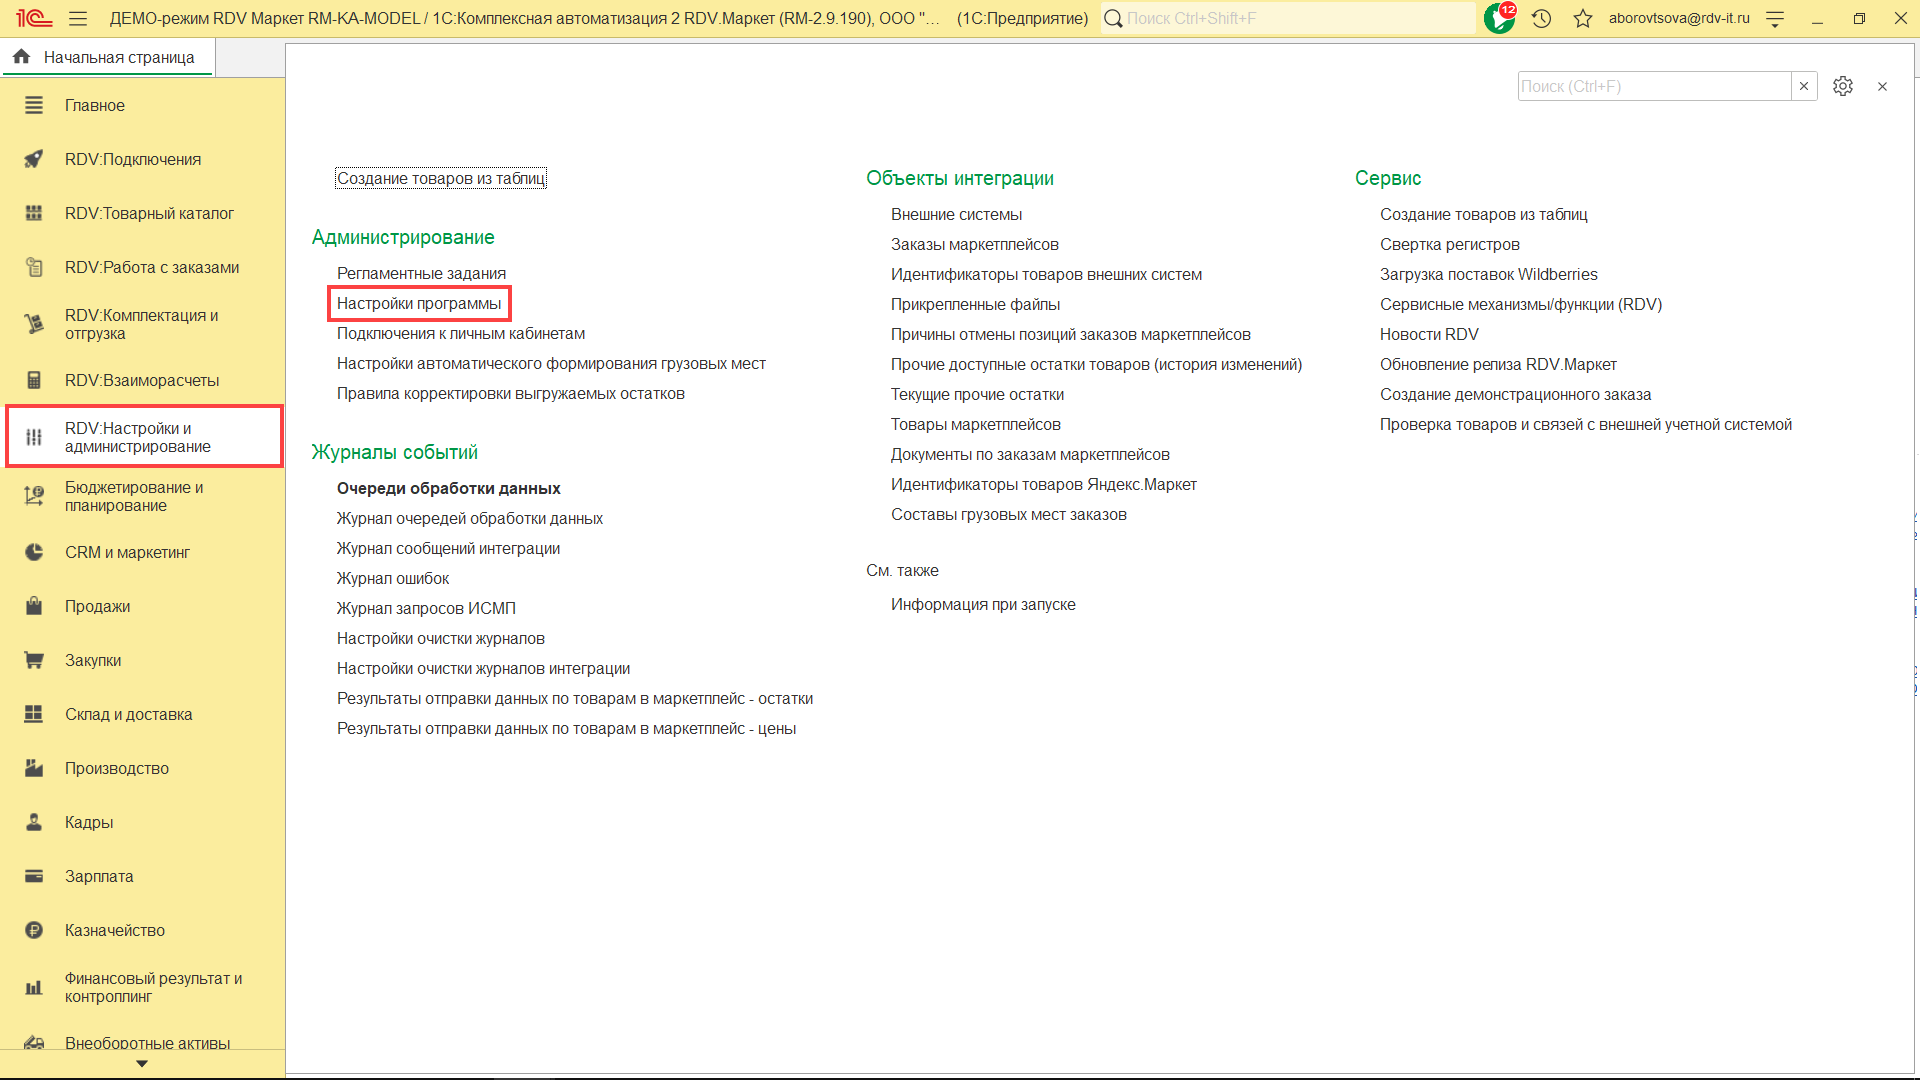Open the history clock icon
The image size is (1920, 1080).
click(1541, 18)
